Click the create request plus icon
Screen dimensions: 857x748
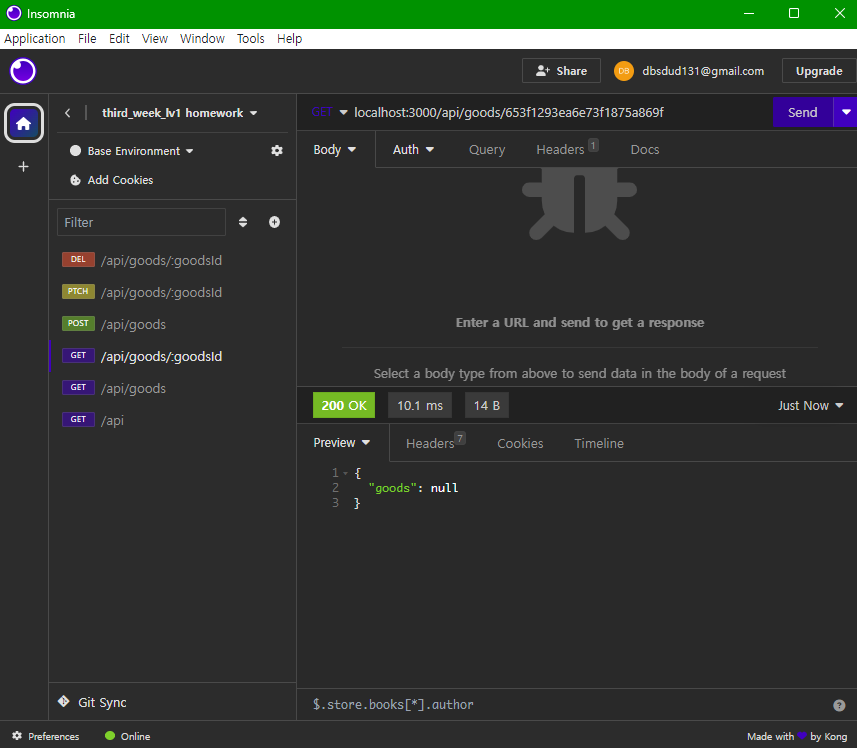tap(274, 222)
